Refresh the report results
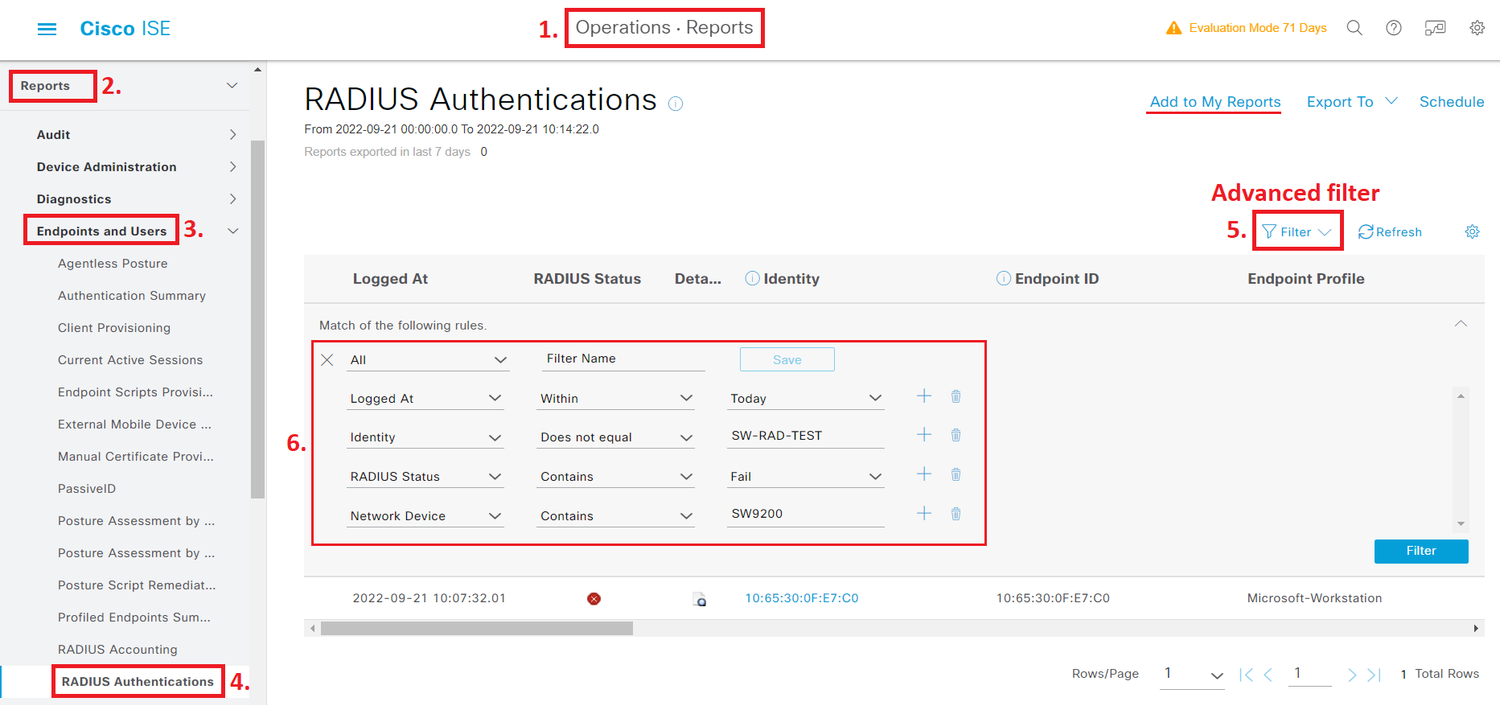 tap(1389, 231)
